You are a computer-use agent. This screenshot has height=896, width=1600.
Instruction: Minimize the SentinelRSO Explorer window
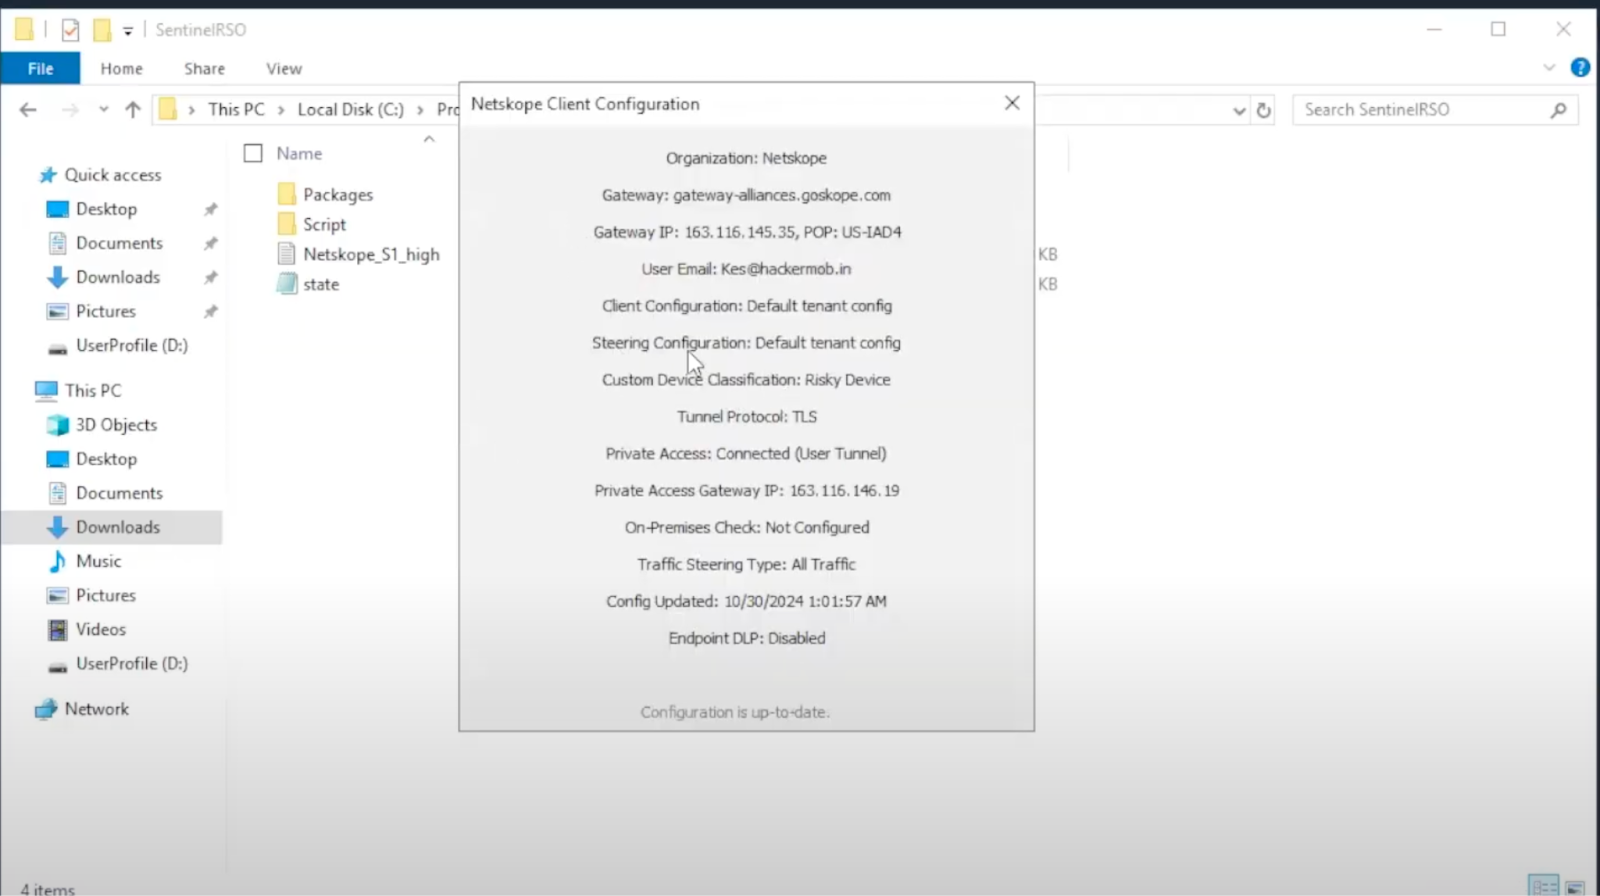click(x=1434, y=29)
